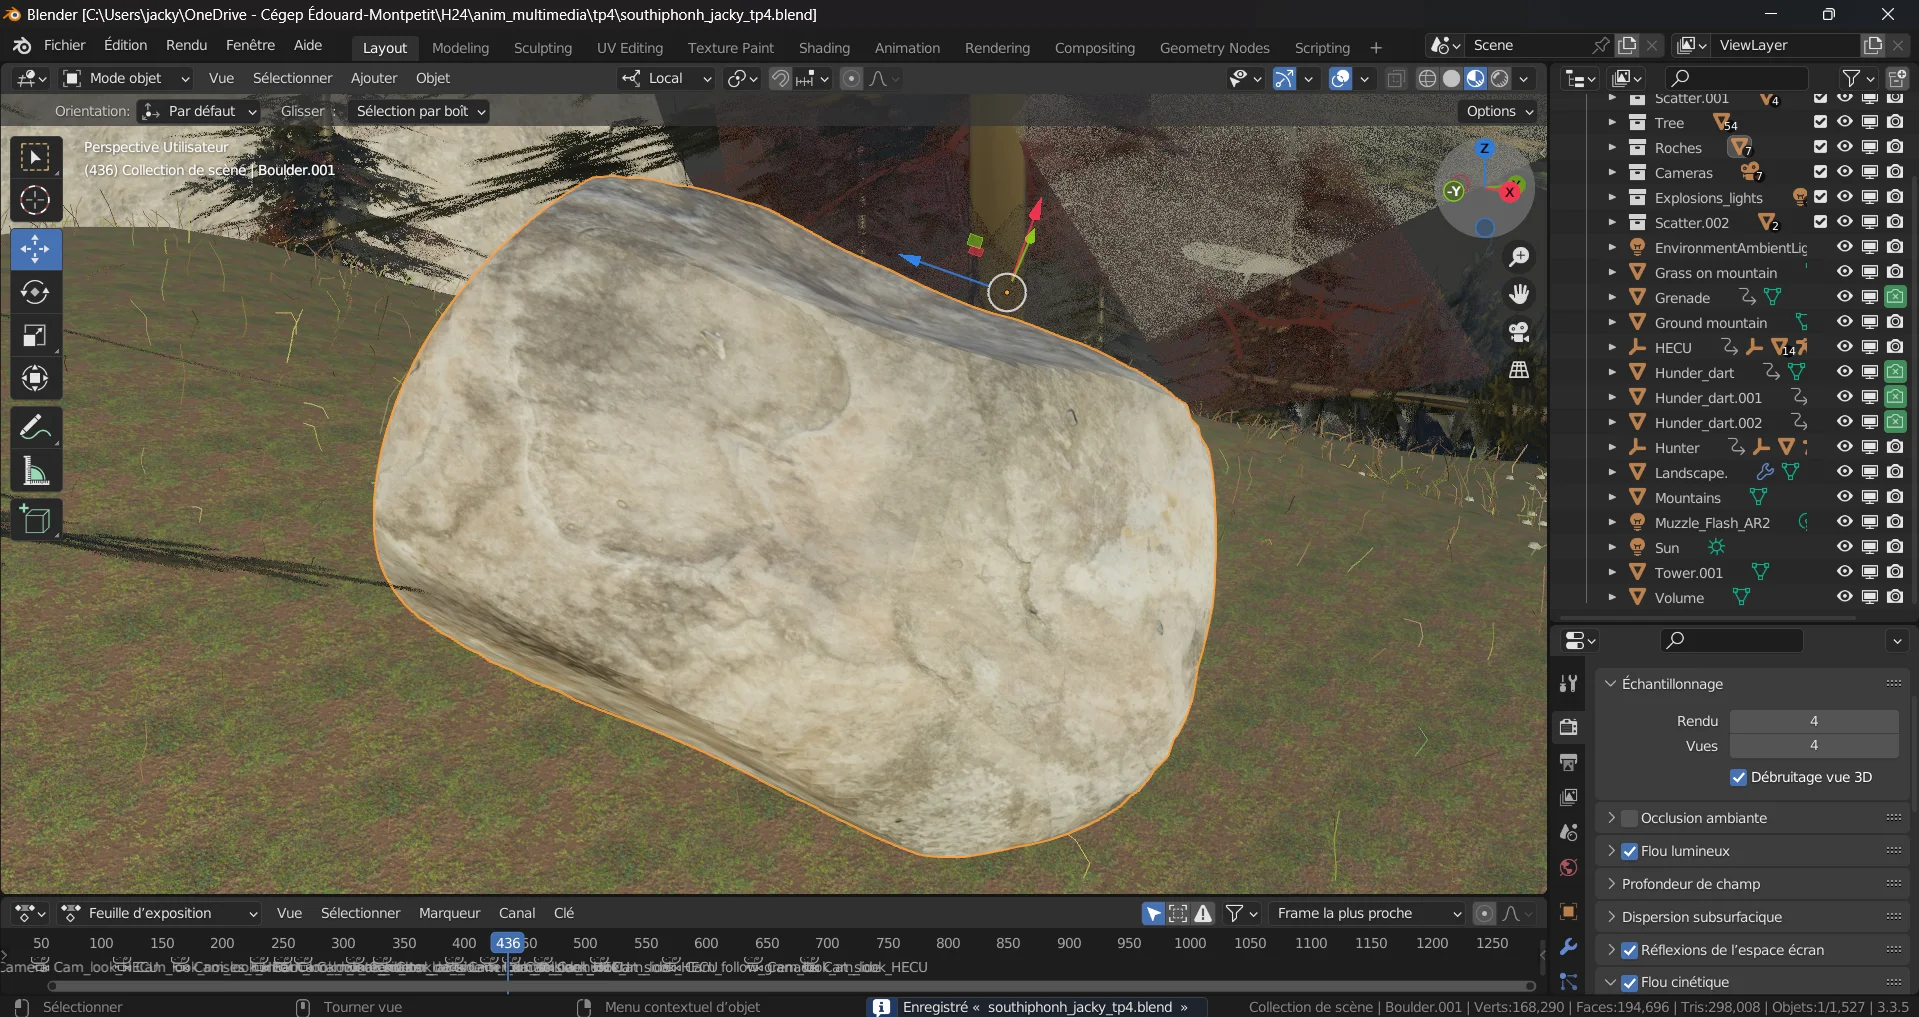
Task: Toggle snapping magnet icon
Action: click(780, 78)
